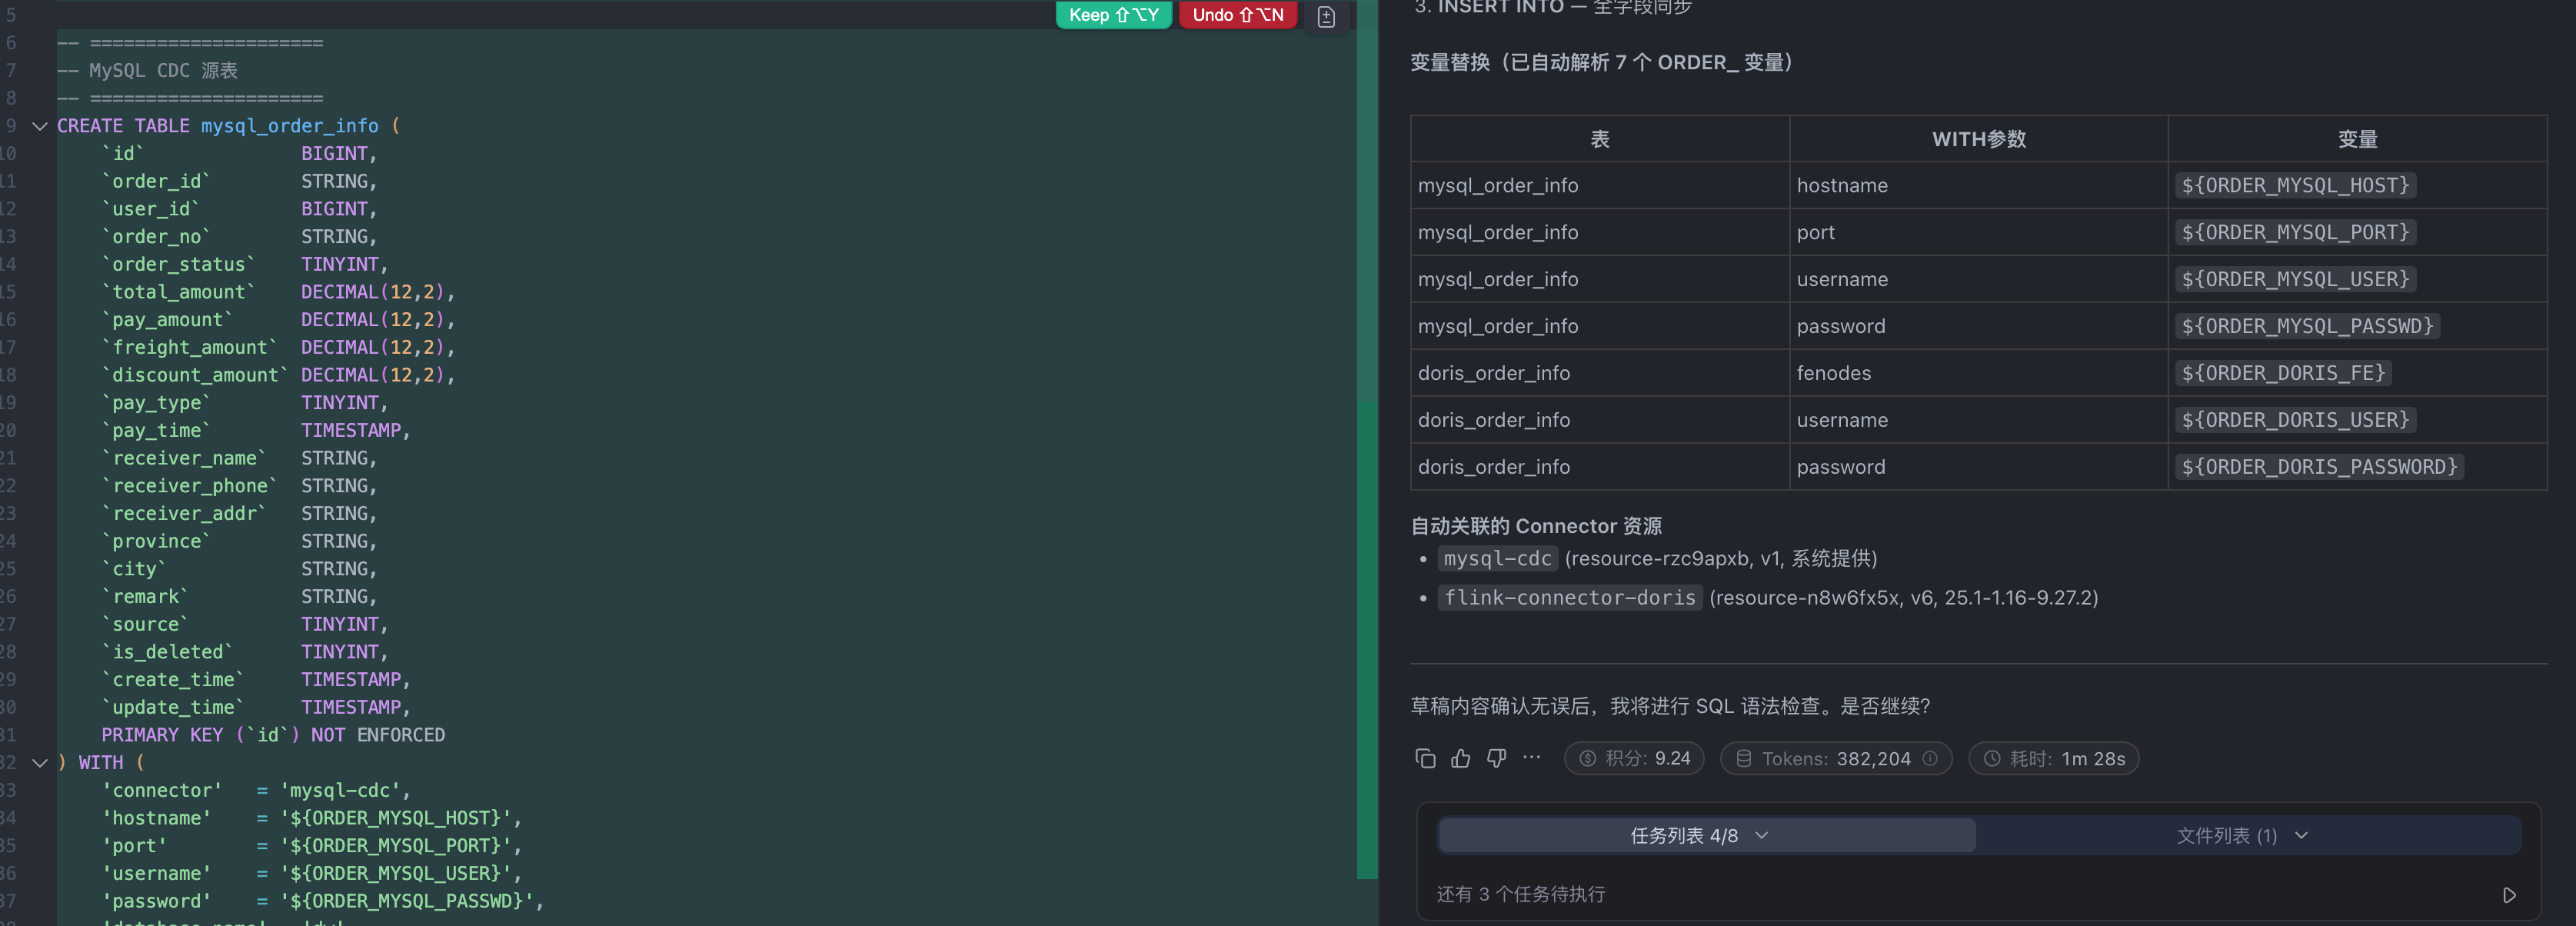Click the green change marker strip in editor
2576x926 pixels.
(1366, 640)
